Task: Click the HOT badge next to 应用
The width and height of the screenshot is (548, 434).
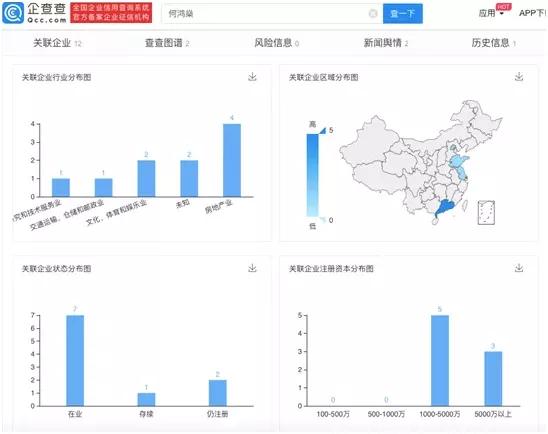Action: [503, 7]
